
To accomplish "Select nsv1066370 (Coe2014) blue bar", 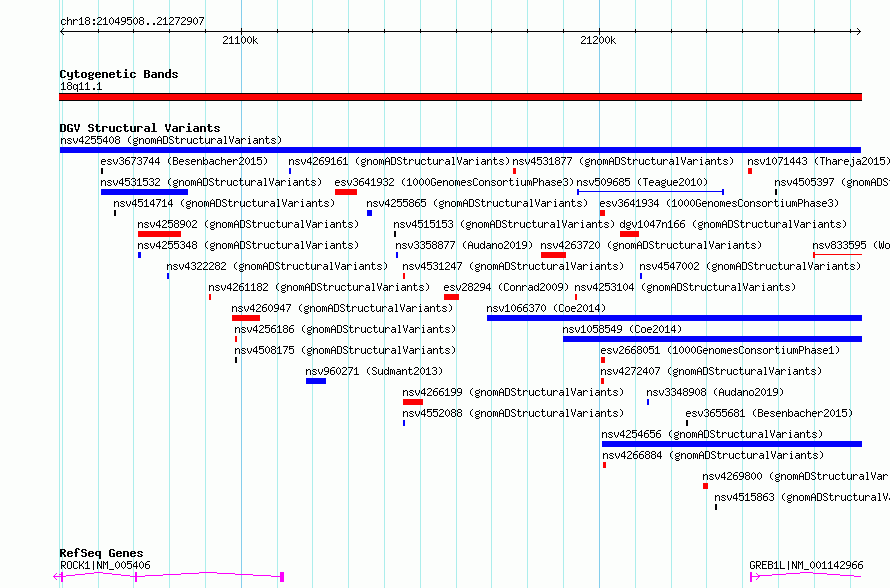I will coord(674,318).
